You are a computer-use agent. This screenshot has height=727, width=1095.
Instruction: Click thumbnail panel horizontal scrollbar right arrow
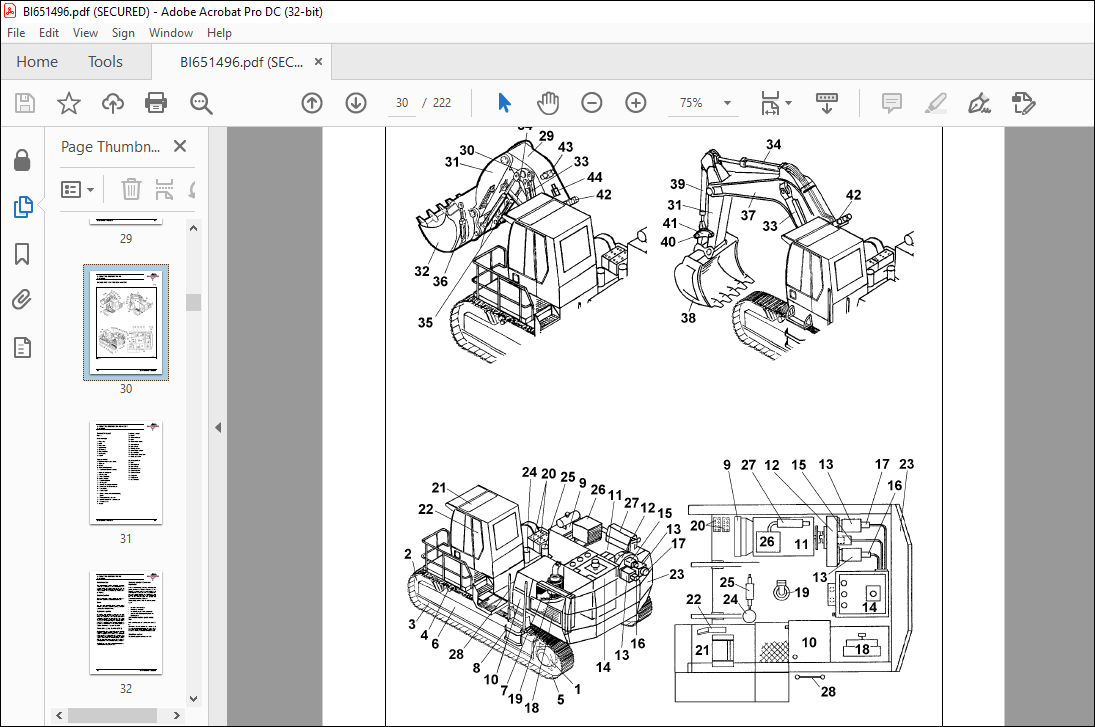tap(177, 715)
